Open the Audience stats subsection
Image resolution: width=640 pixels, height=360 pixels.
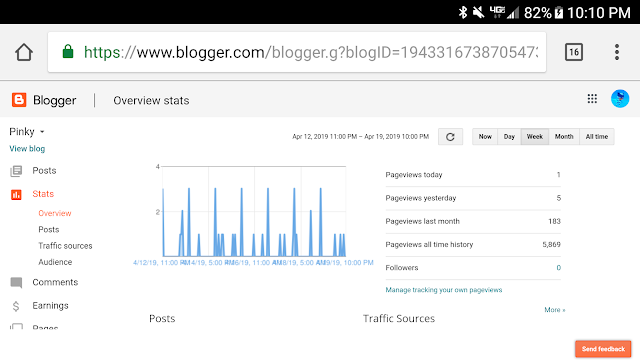click(x=55, y=262)
